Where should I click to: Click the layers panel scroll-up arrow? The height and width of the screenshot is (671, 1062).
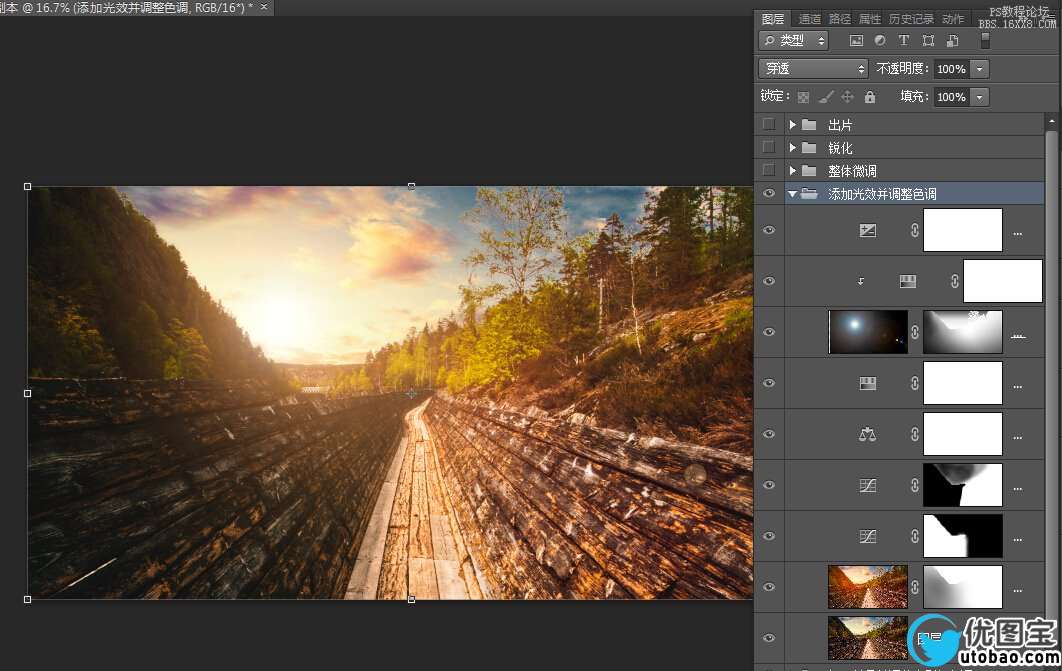point(1051,122)
